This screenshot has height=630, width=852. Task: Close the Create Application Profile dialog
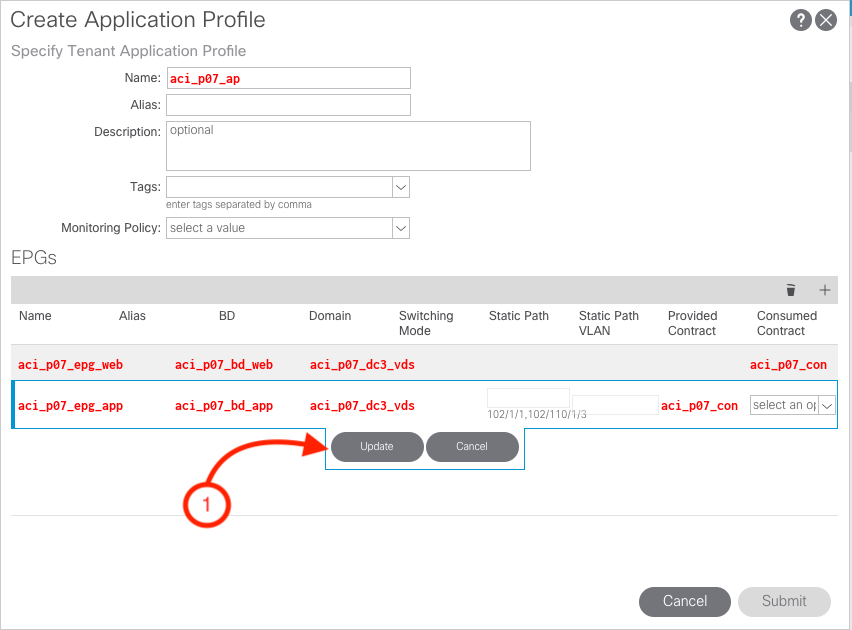coord(826,20)
